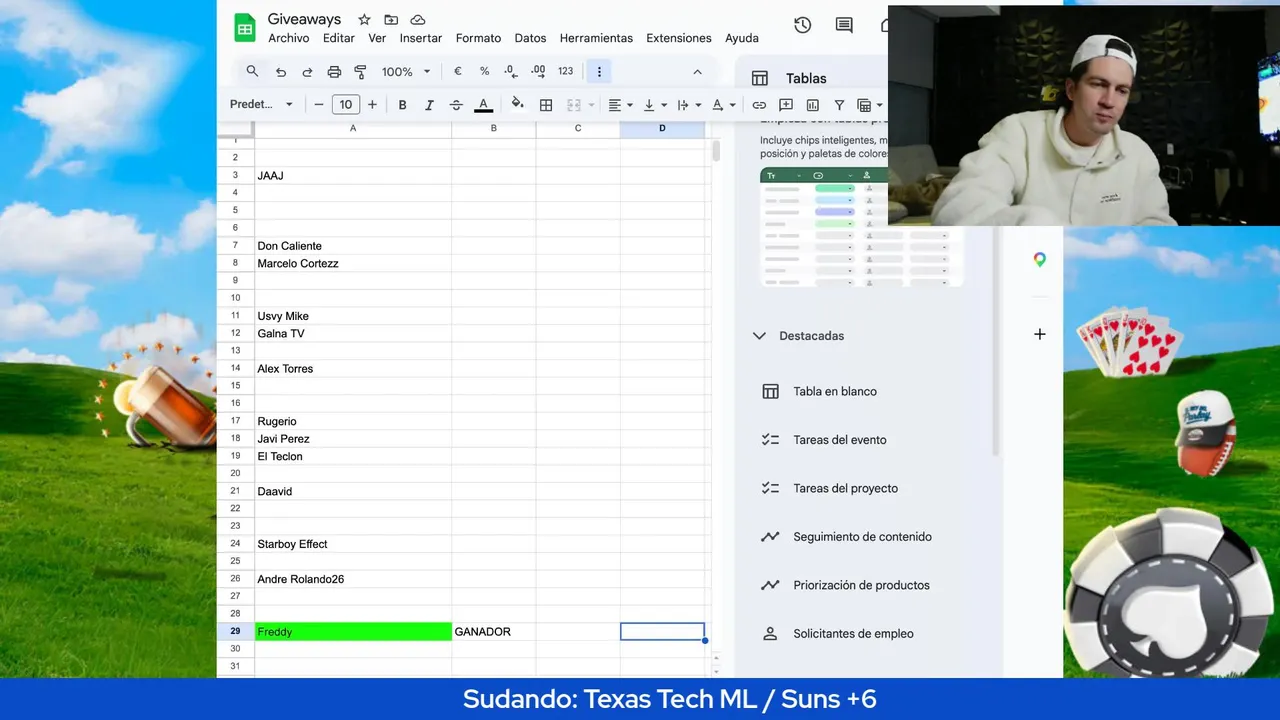Increase decimal places

coord(538,72)
